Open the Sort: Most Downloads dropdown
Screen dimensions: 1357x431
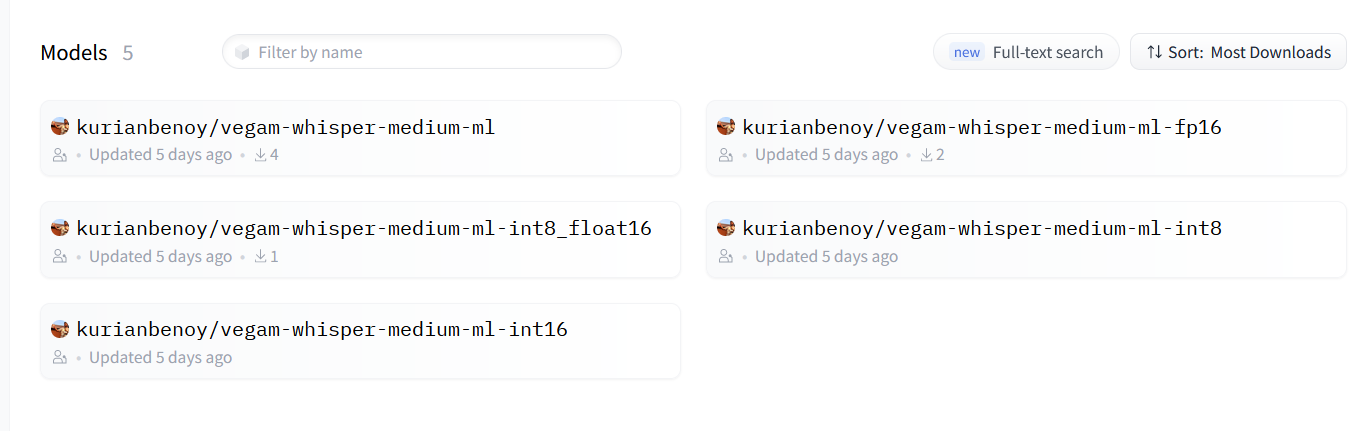[1238, 52]
